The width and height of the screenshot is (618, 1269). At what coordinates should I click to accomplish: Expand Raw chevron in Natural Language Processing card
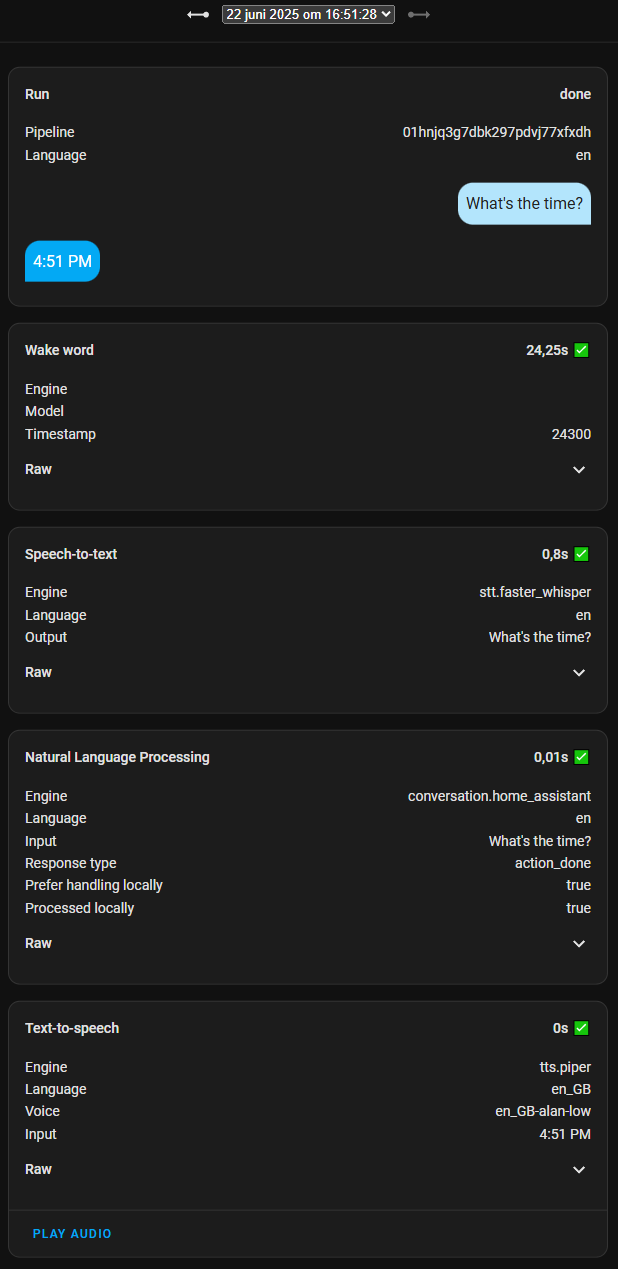click(579, 944)
